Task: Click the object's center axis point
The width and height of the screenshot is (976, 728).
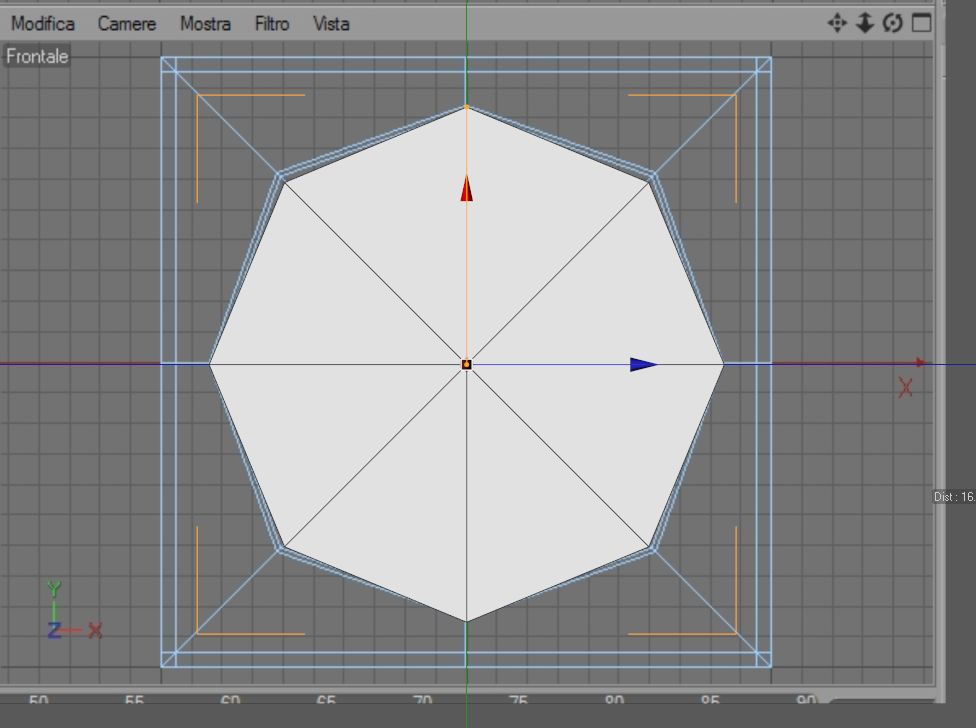Action: coord(467,365)
